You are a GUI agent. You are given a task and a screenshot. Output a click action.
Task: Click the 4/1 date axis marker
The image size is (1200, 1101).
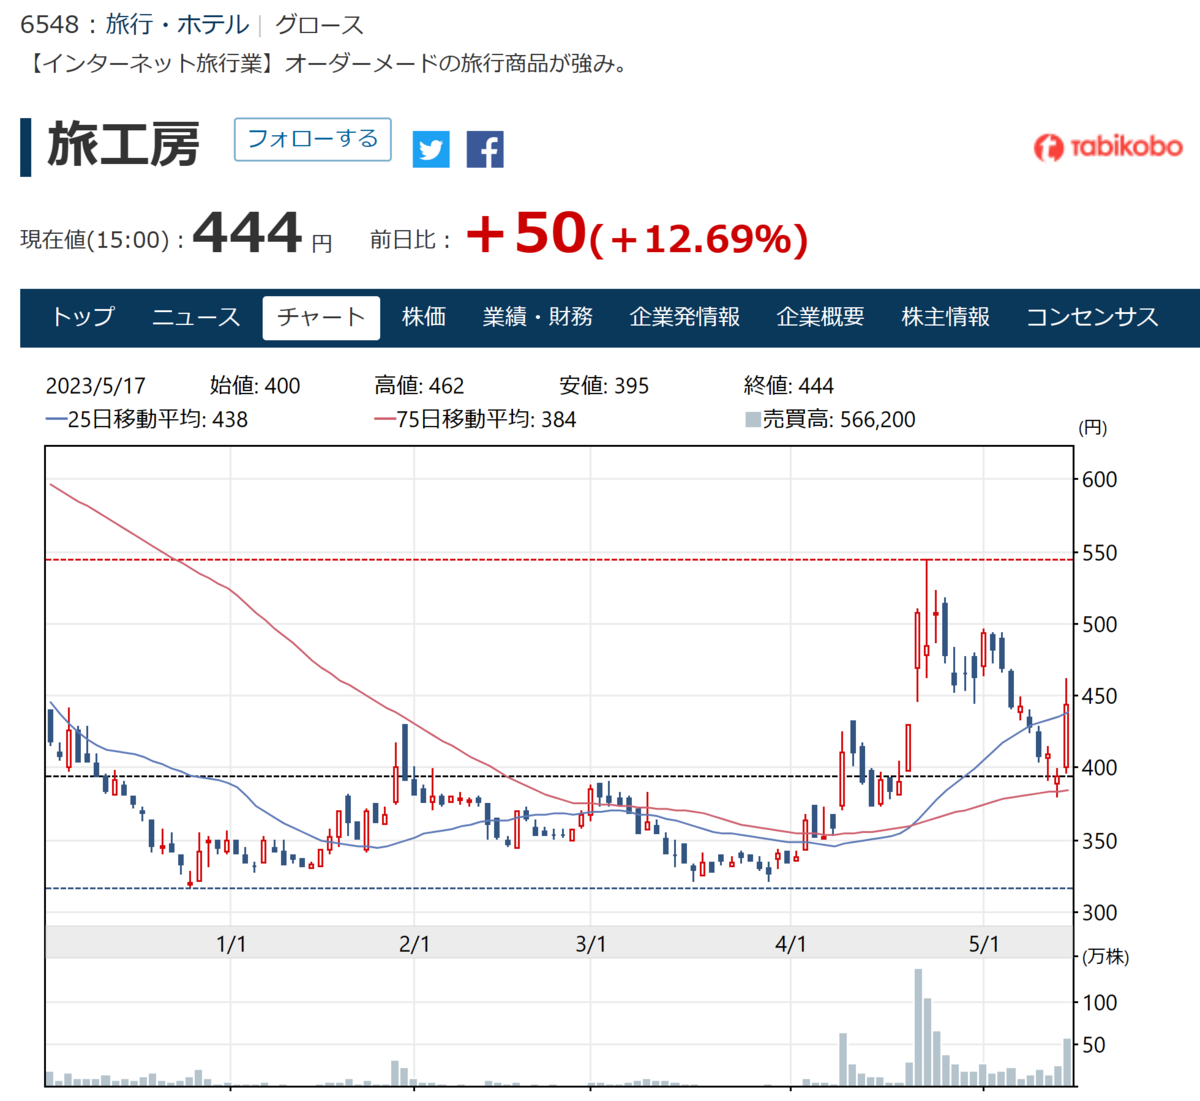(791, 944)
